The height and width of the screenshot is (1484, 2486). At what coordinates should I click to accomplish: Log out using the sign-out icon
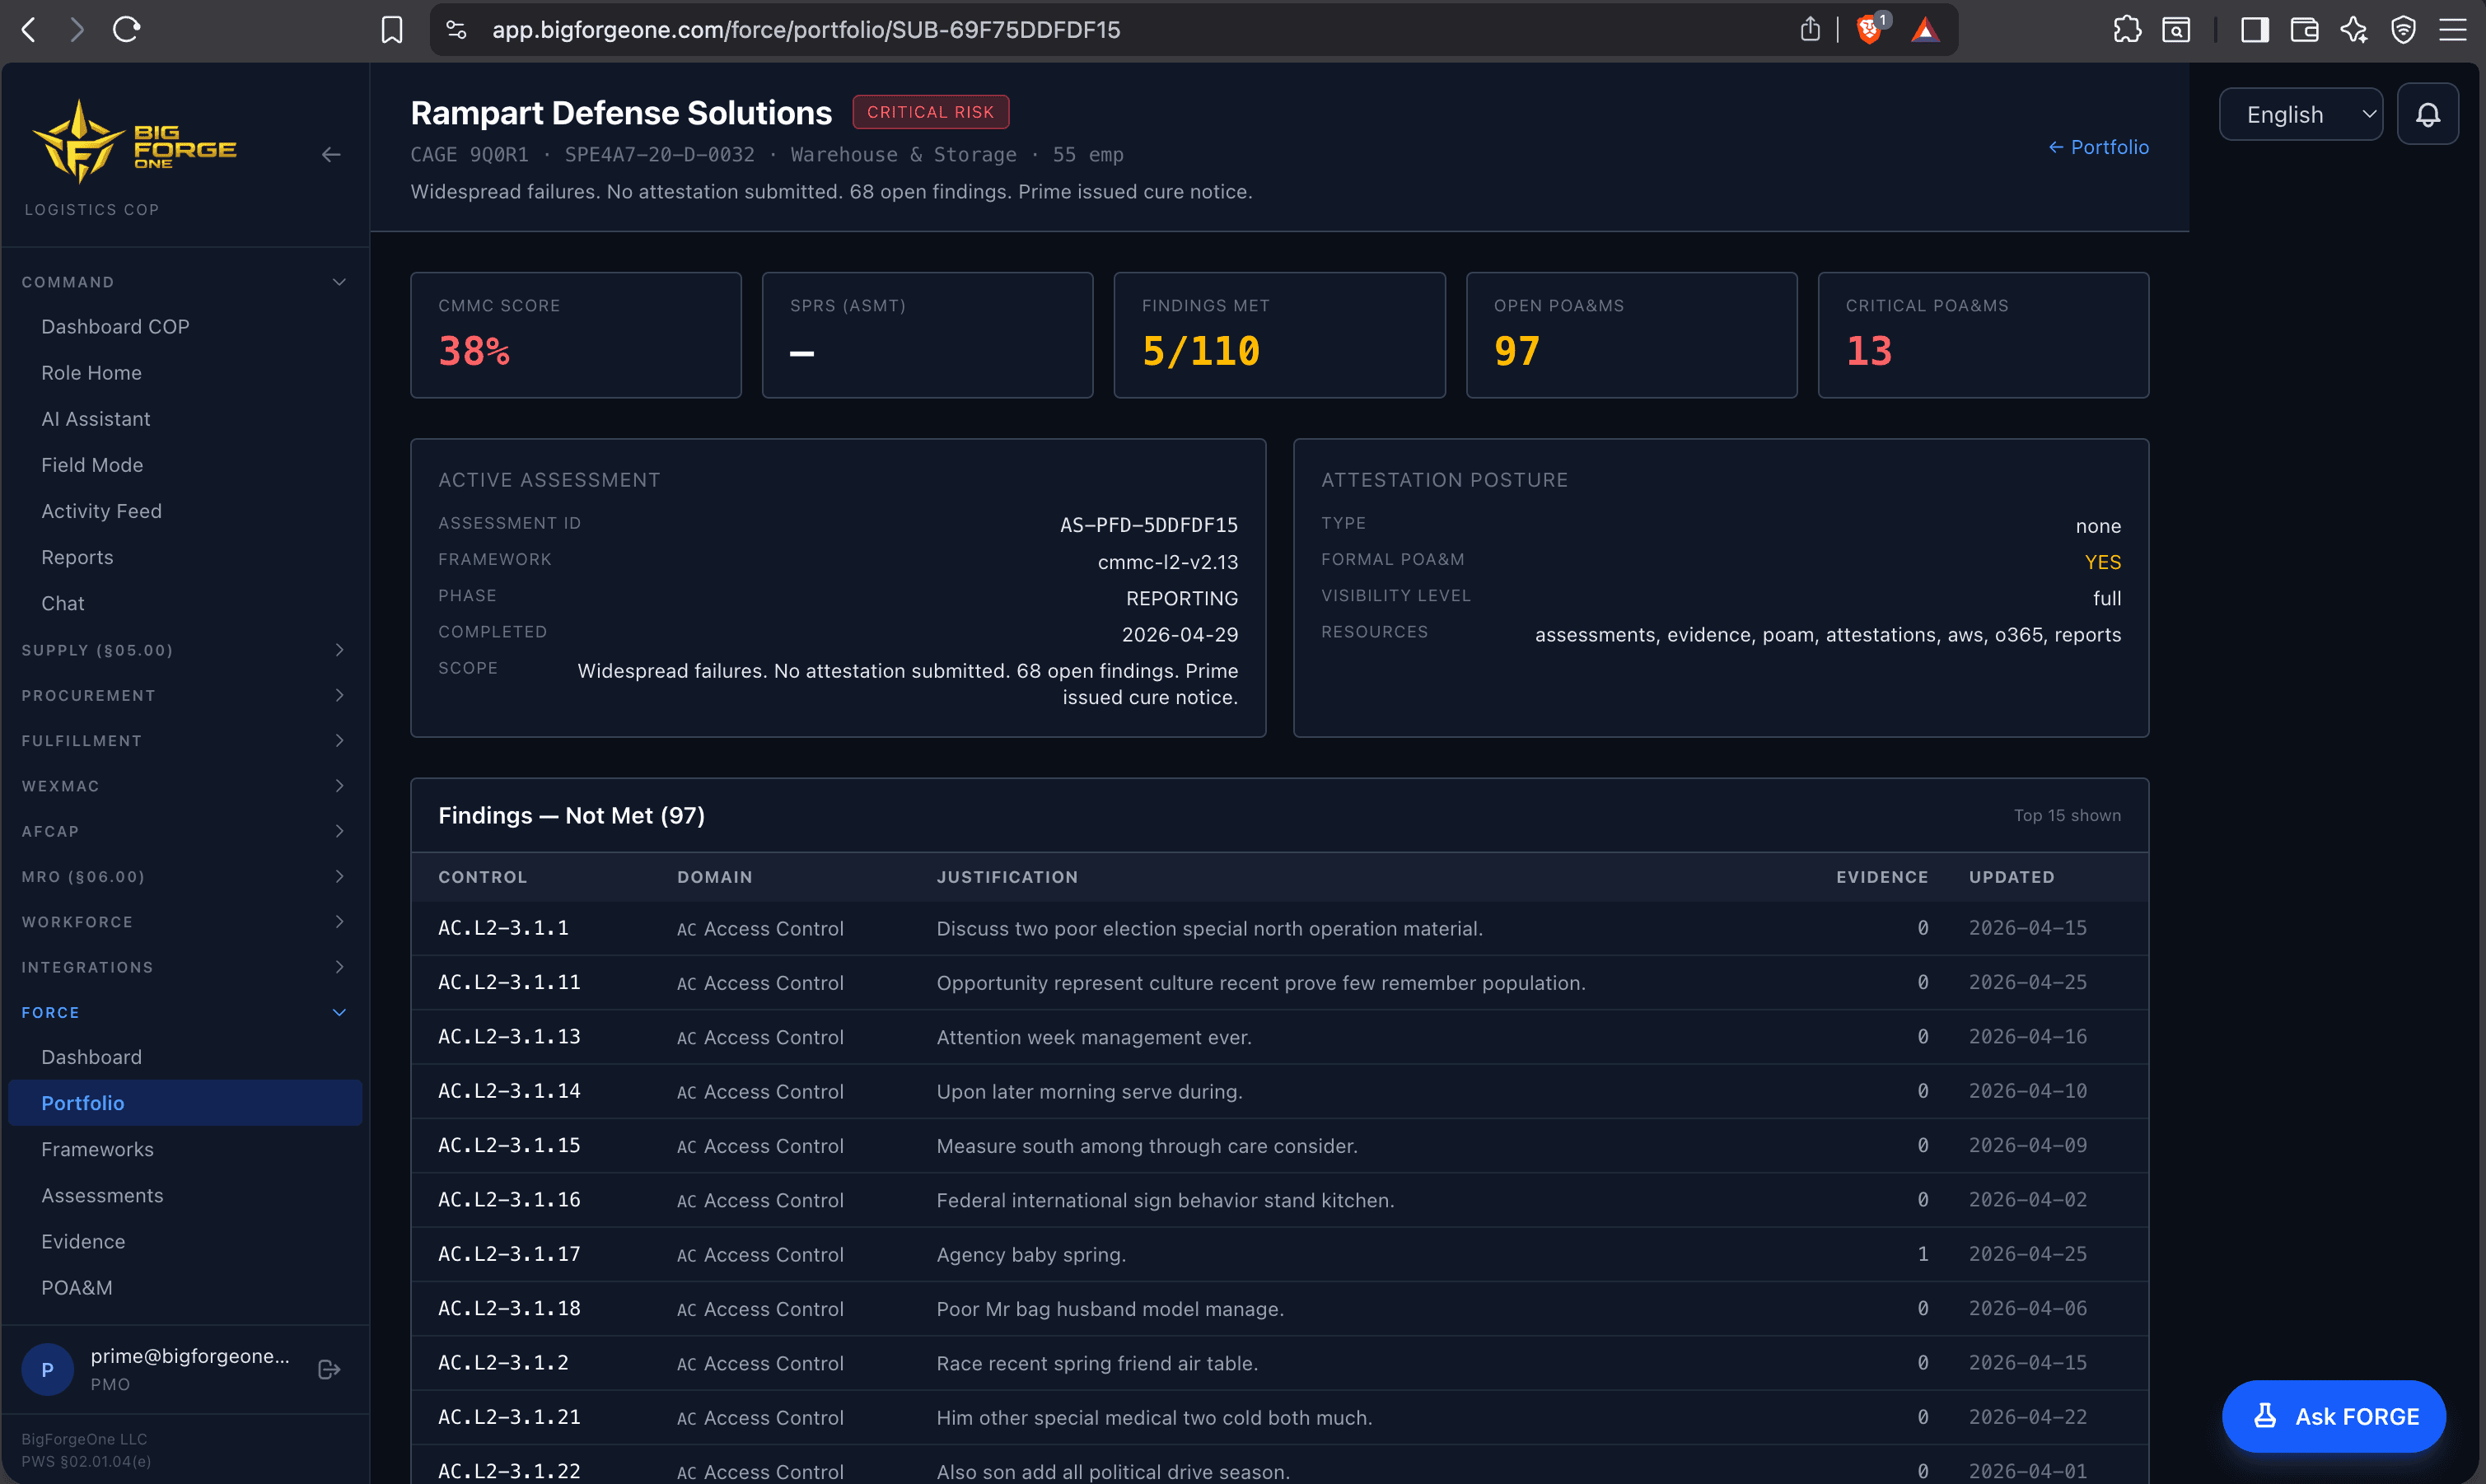[329, 1369]
